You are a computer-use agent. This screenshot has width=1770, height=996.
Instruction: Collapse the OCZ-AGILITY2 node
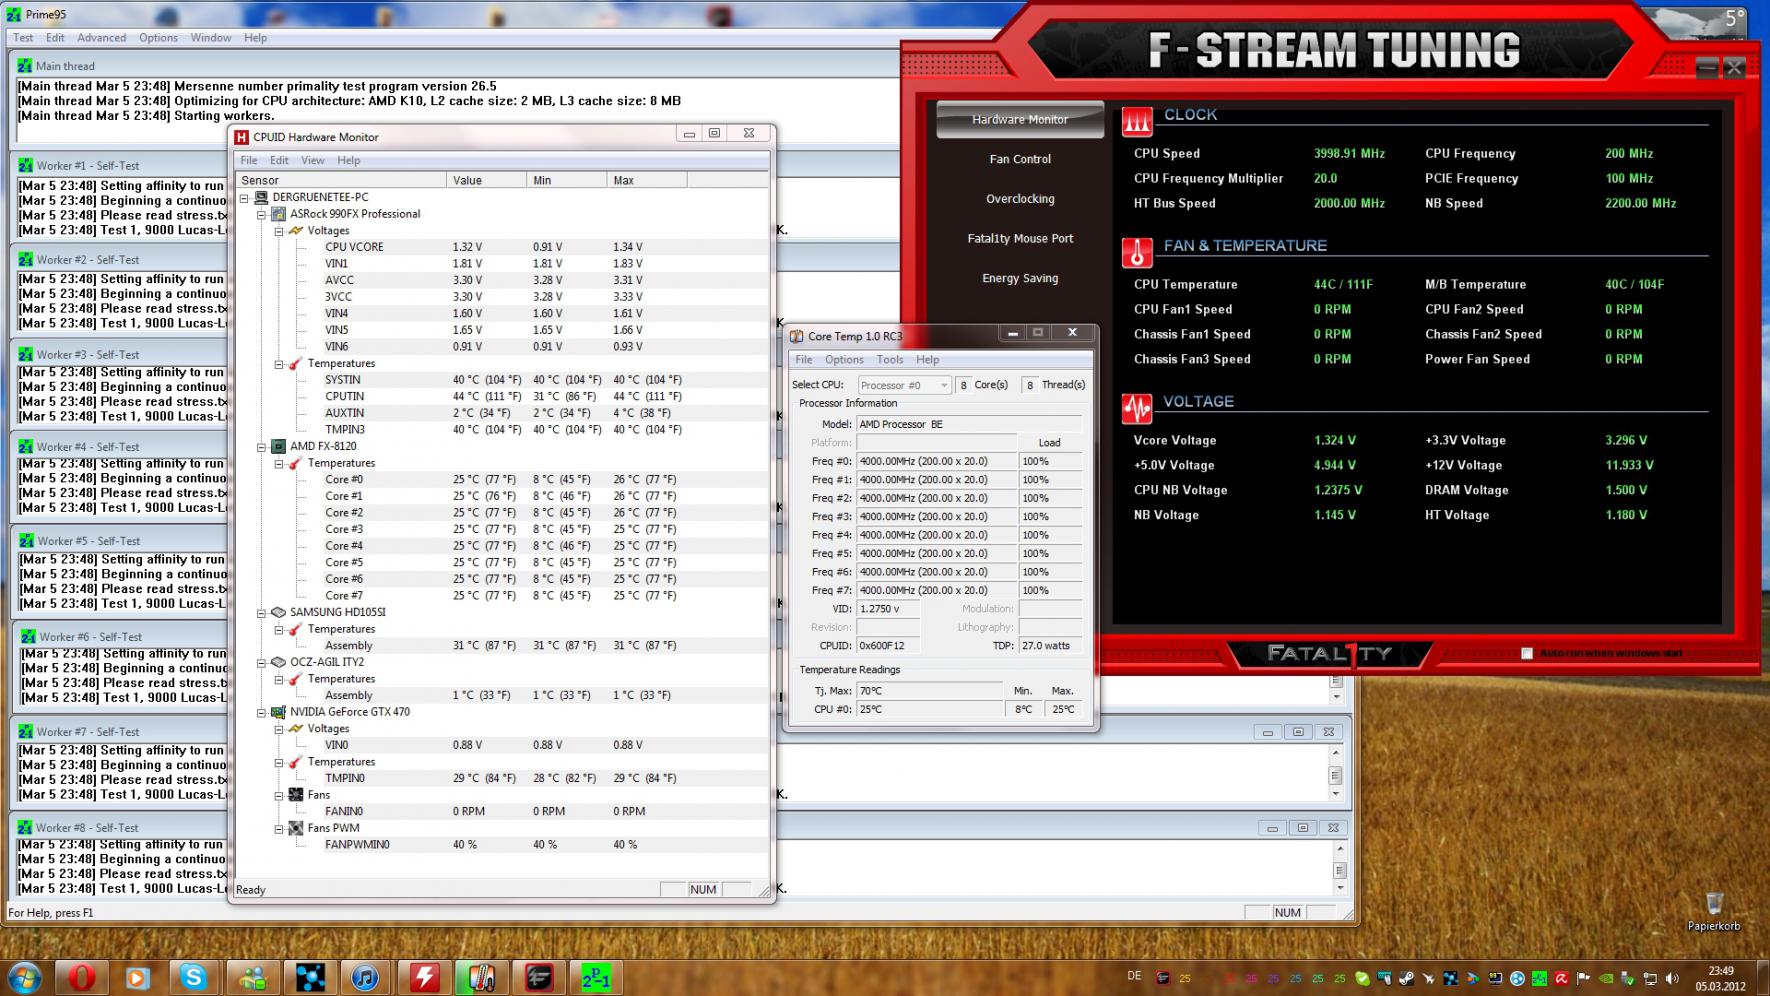click(x=262, y=662)
